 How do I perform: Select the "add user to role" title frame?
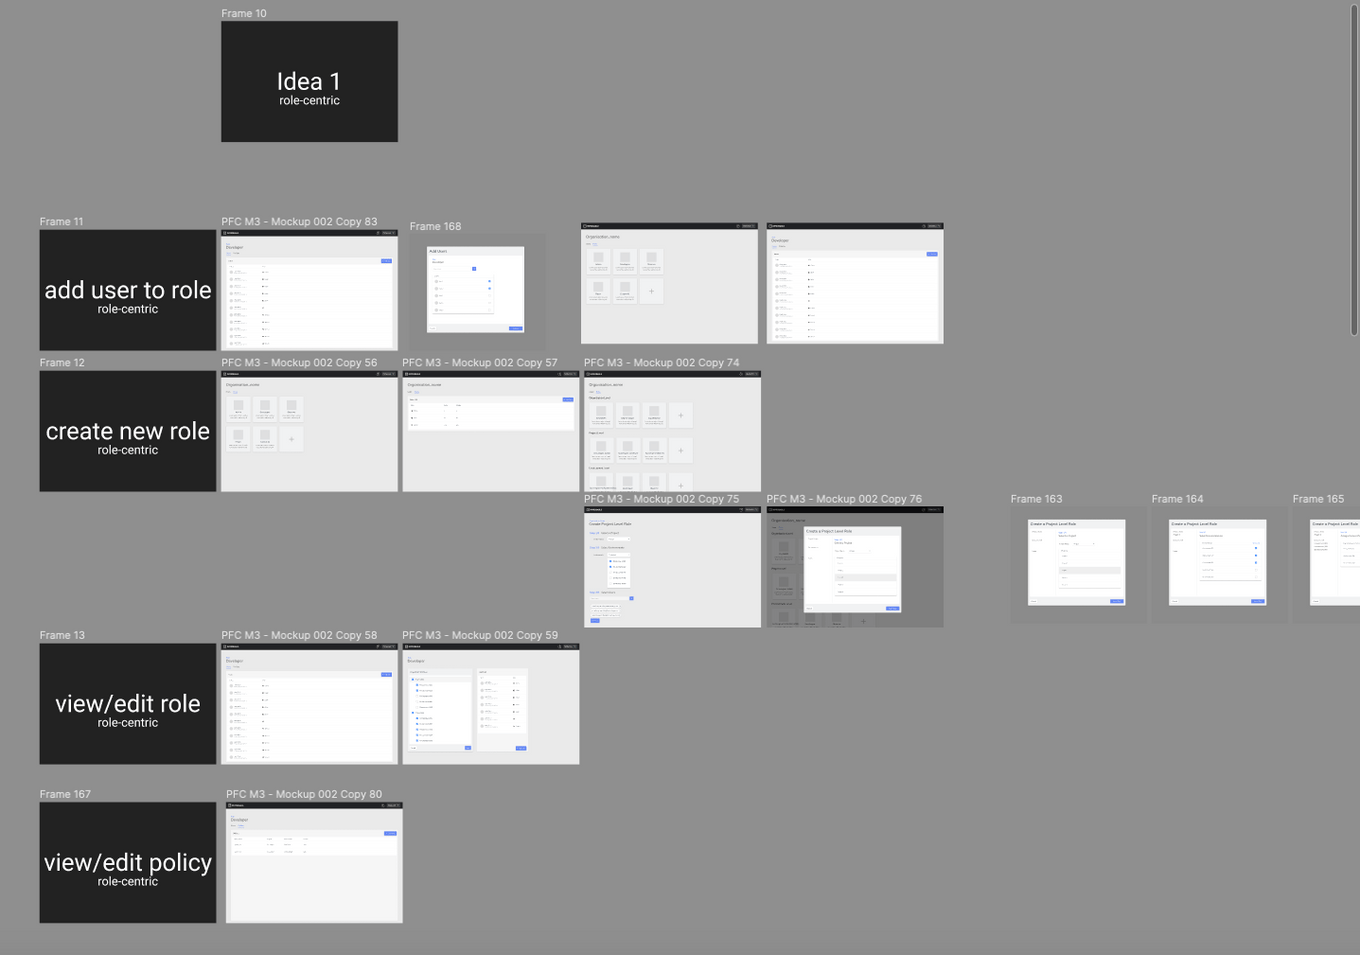128,290
